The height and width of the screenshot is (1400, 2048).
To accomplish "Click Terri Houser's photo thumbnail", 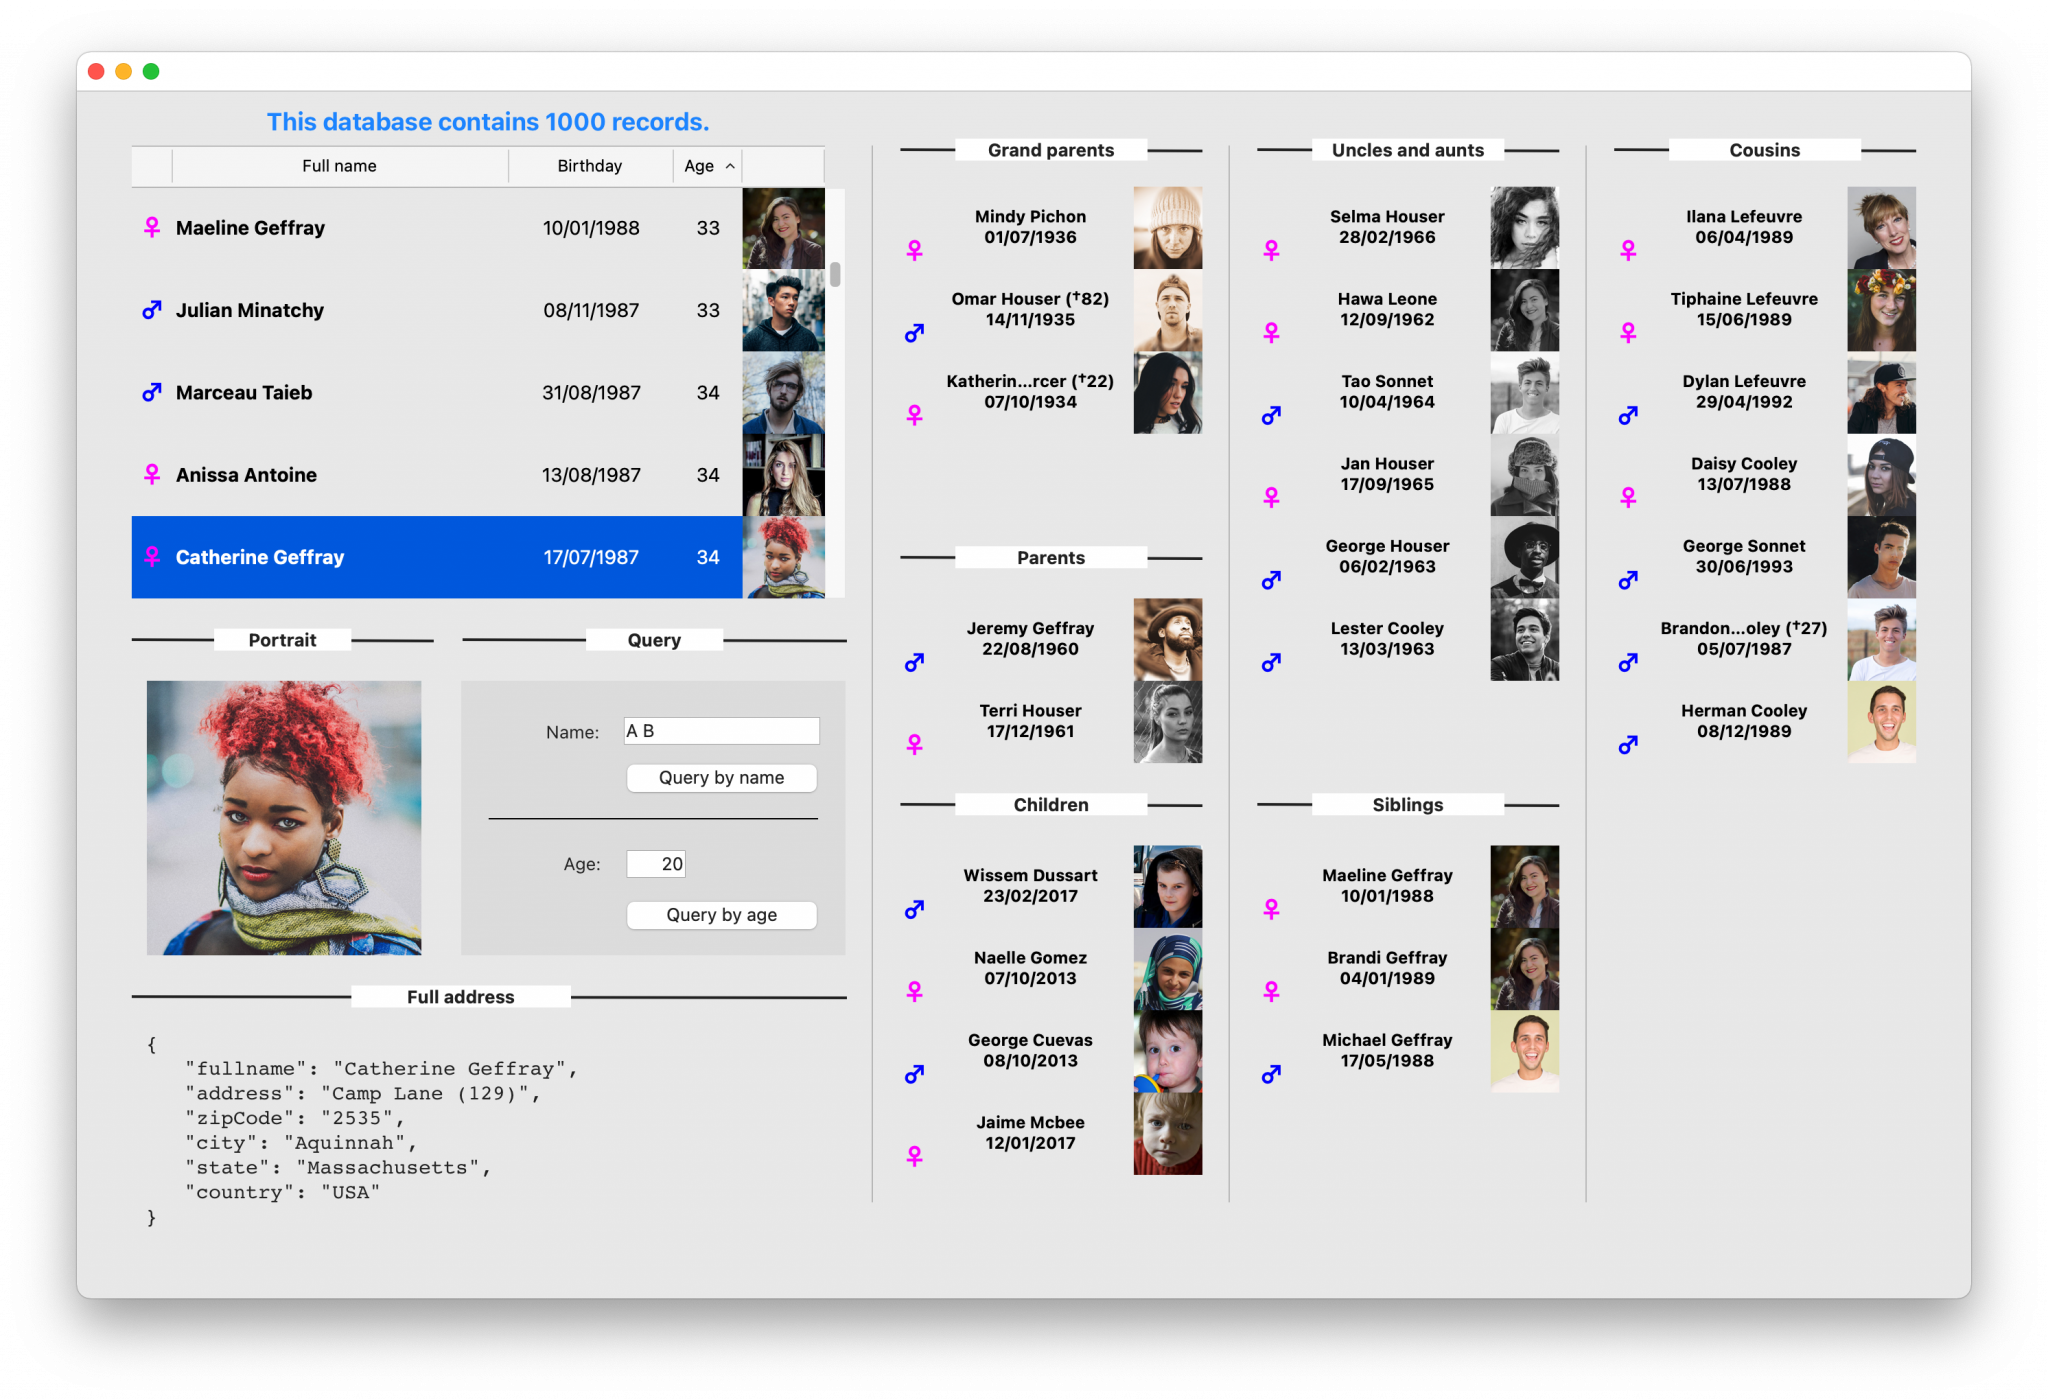I will 1168,722.
